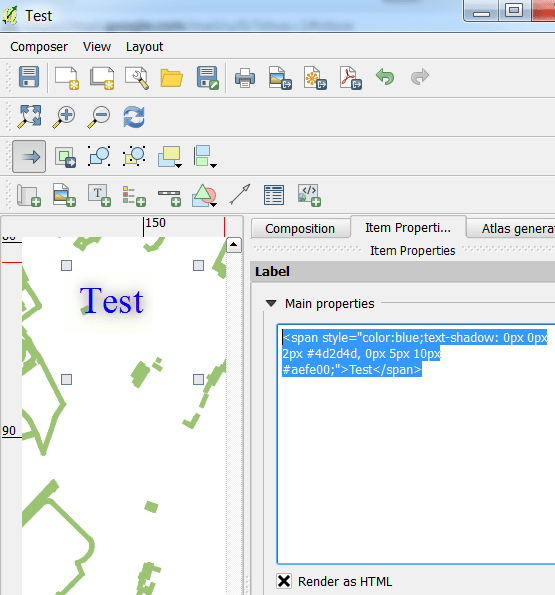
Task: Zoom to full extent
Action: coord(30,116)
